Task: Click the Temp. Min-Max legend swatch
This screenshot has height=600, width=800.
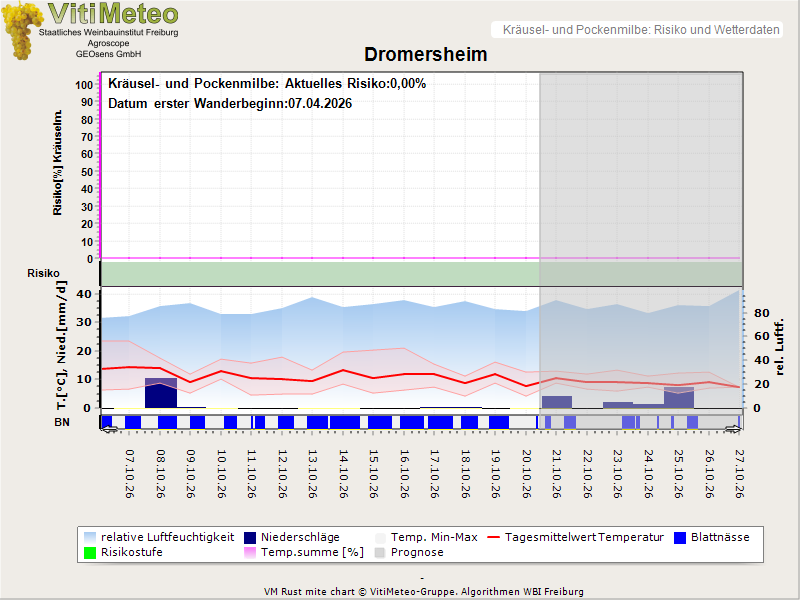Action: pos(380,538)
